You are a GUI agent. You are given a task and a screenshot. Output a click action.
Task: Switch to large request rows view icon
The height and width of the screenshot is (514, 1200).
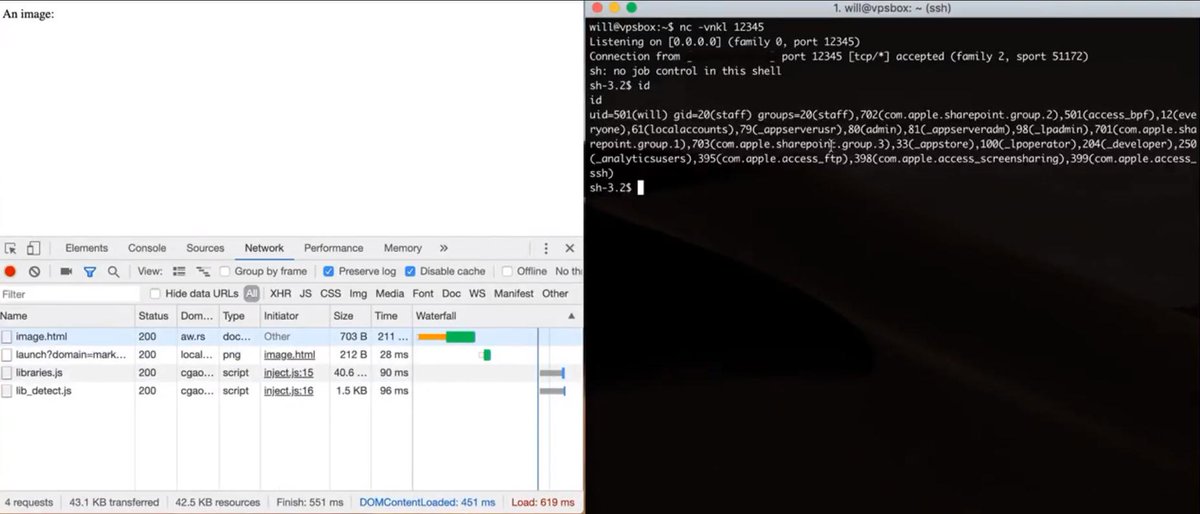point(180,271)
